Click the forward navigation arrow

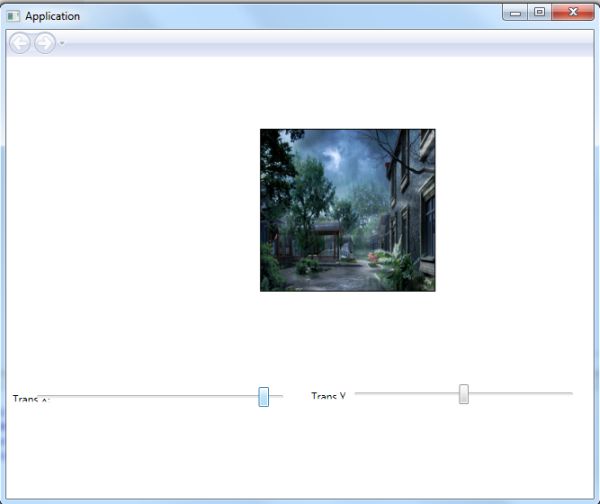tap(45, 43)
